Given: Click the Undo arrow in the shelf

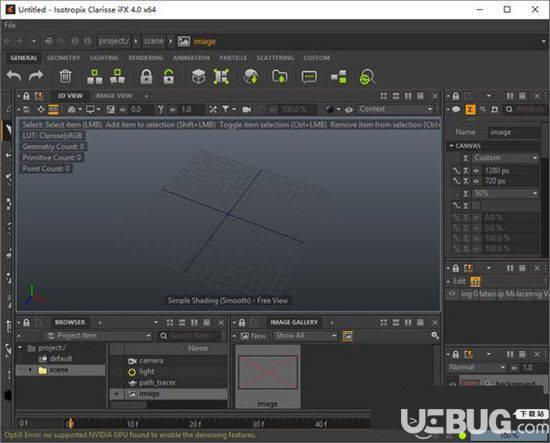Looking at the screenshot, I should pos(14,76).
